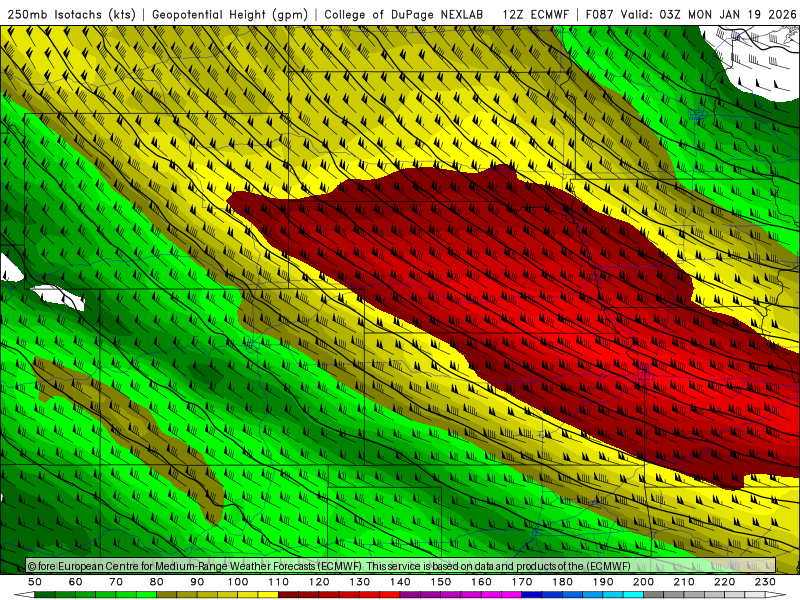800x600 pixels.
Task: Click the 70 label on the color scale
Action: pos(116,582)
